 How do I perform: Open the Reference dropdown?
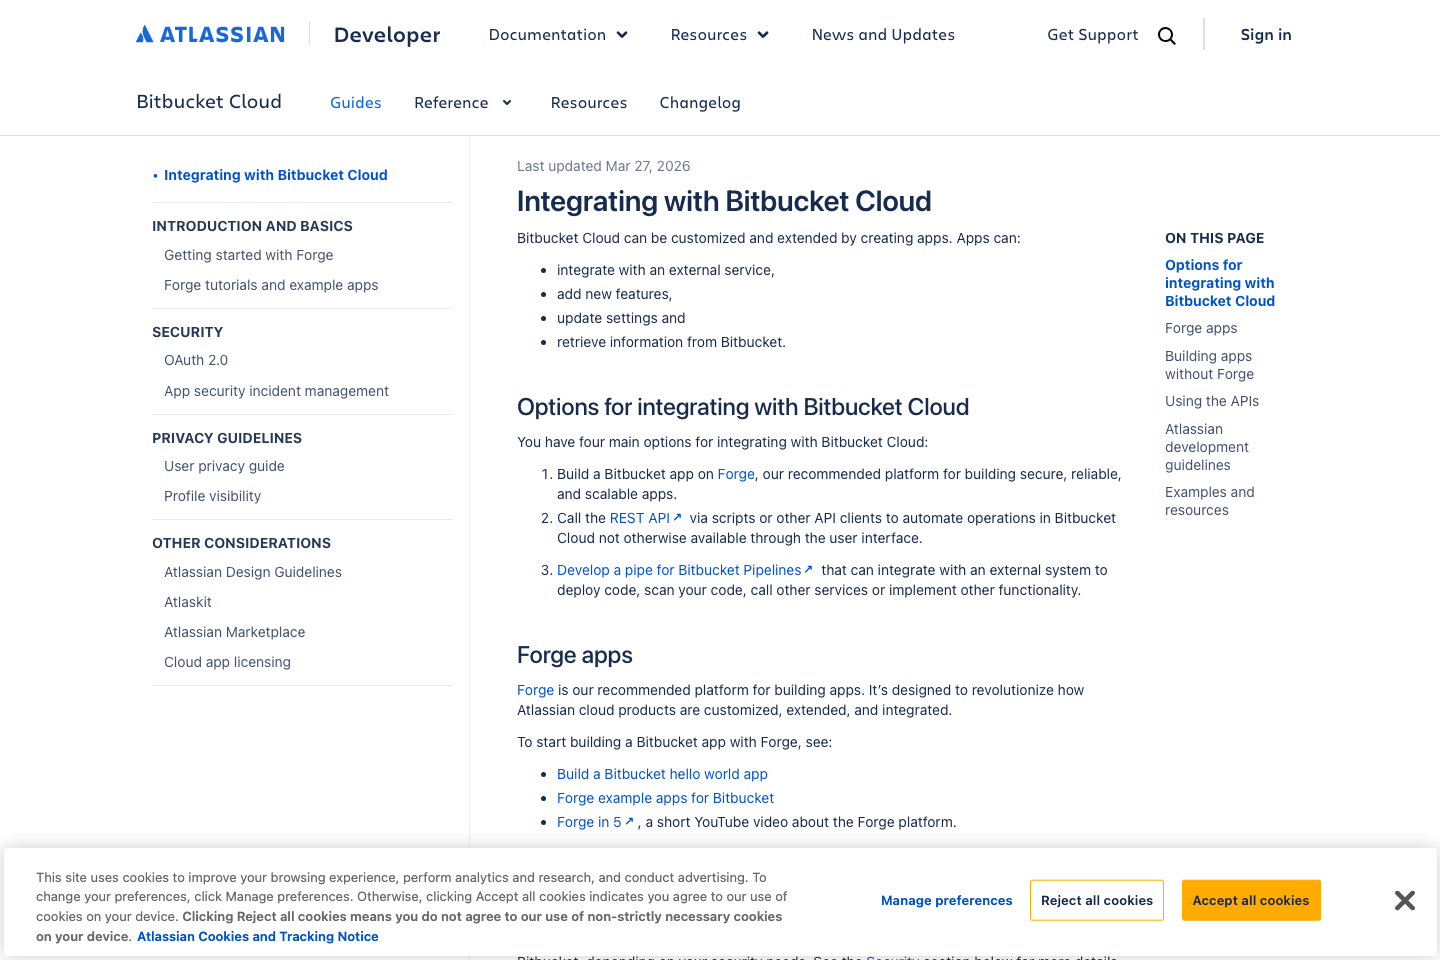pos(463,102)
